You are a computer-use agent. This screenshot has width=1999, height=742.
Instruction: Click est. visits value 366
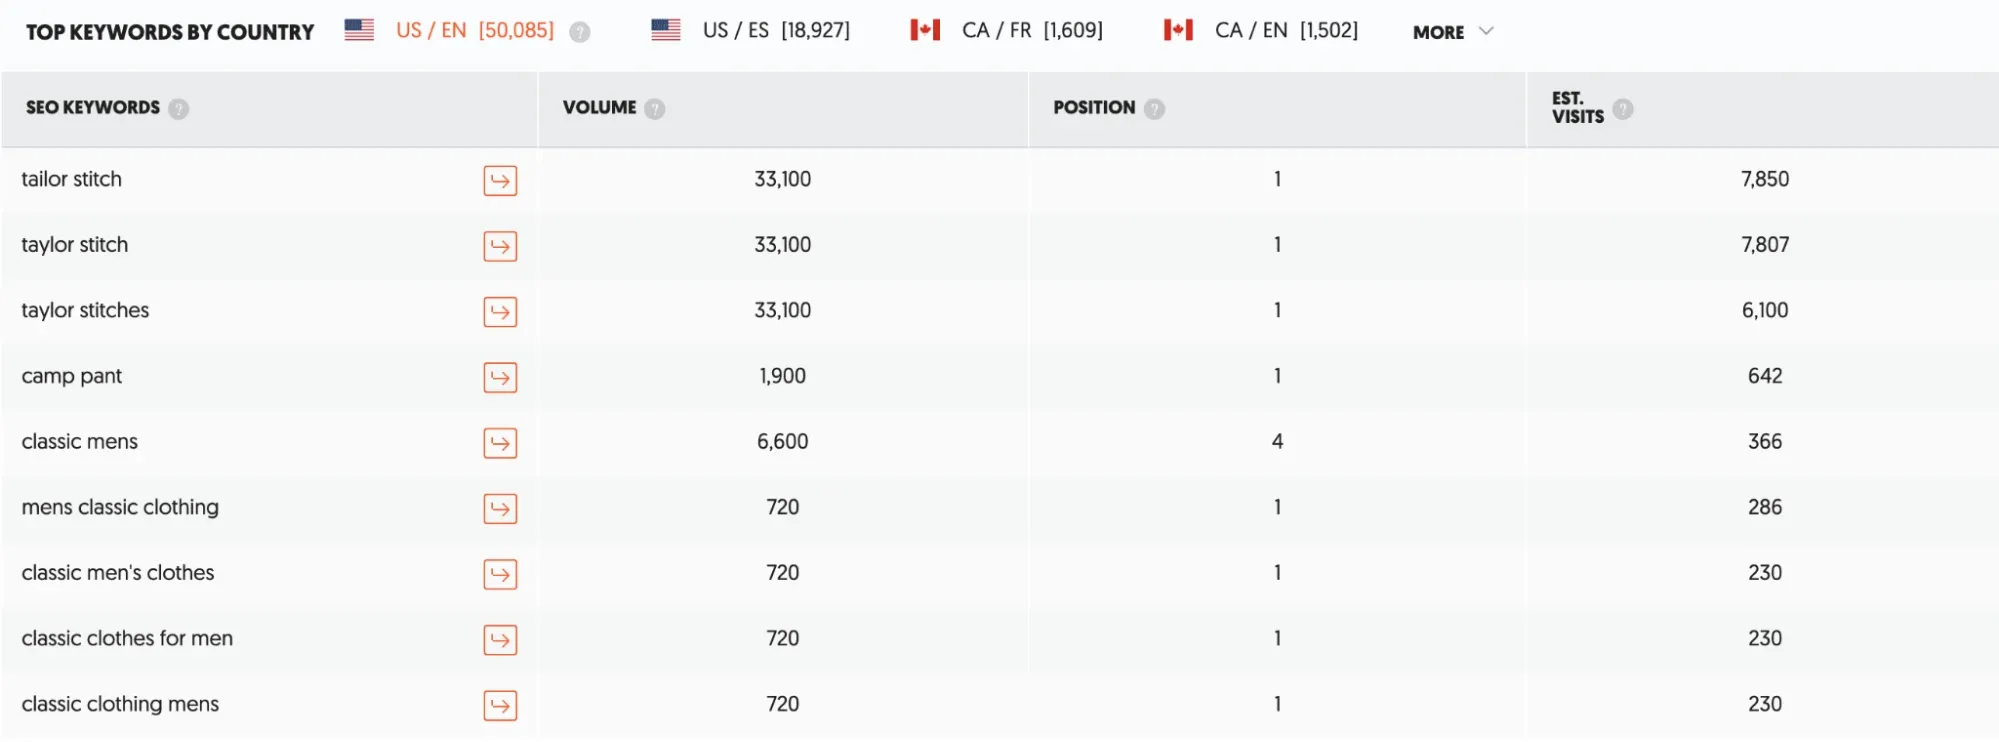tap(1765, 441)
